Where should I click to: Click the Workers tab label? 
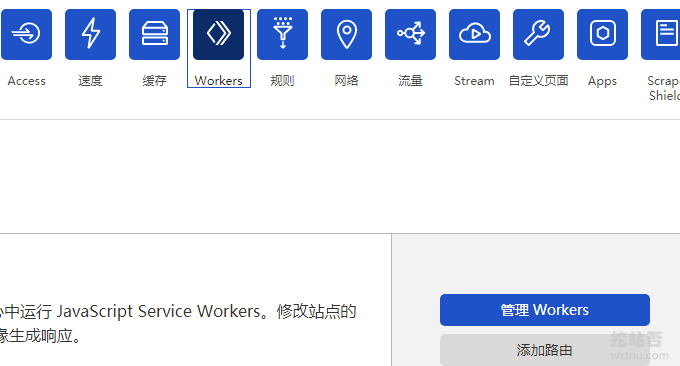click(219, 81)
